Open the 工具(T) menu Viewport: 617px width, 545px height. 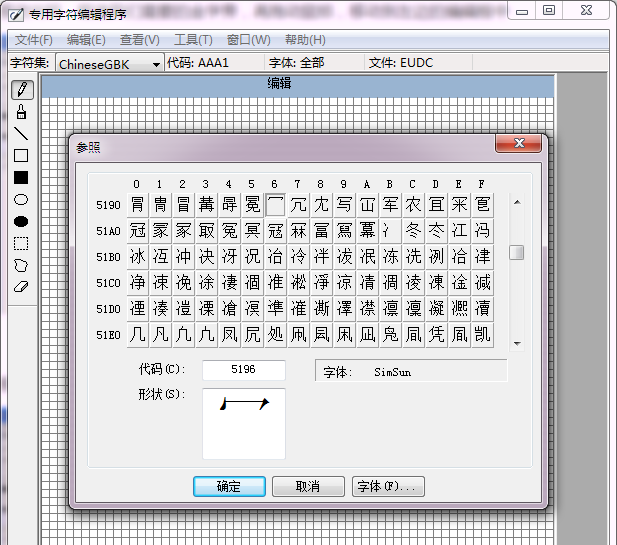click(x=193, y=40)
